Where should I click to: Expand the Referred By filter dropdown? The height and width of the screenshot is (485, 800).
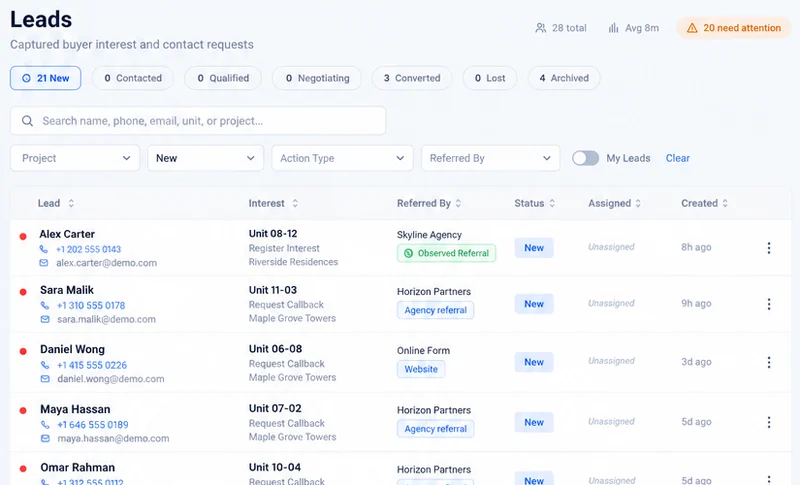[490, 158]
